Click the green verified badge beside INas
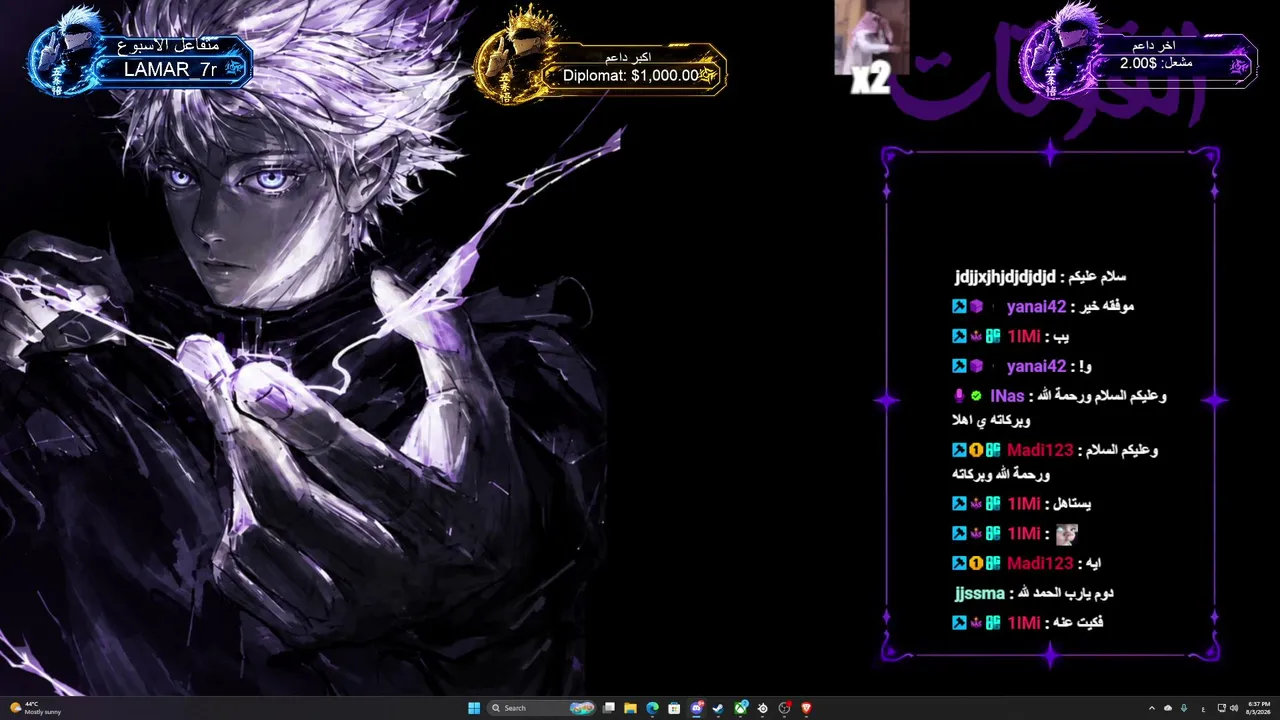The height and width of the screenshot is (720, 1280). pos(976,396)
